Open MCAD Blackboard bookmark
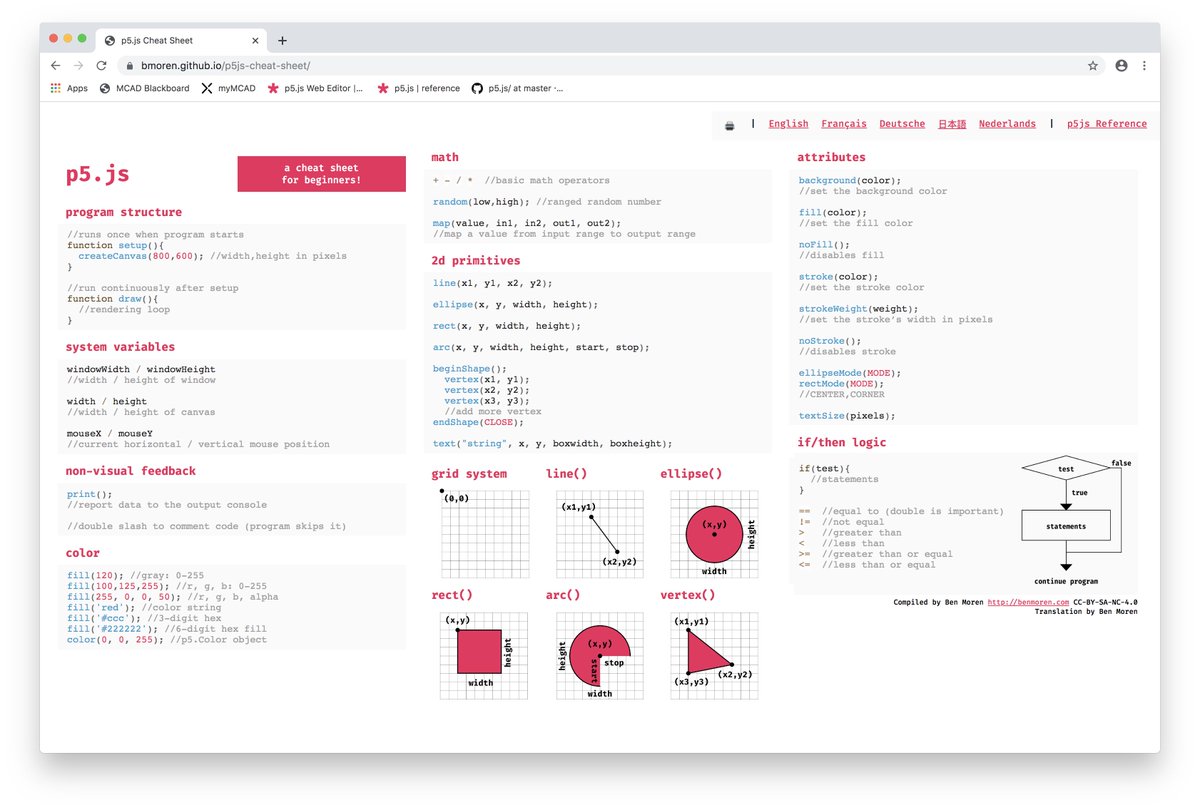1200x810 pixels. click(145, 88)
